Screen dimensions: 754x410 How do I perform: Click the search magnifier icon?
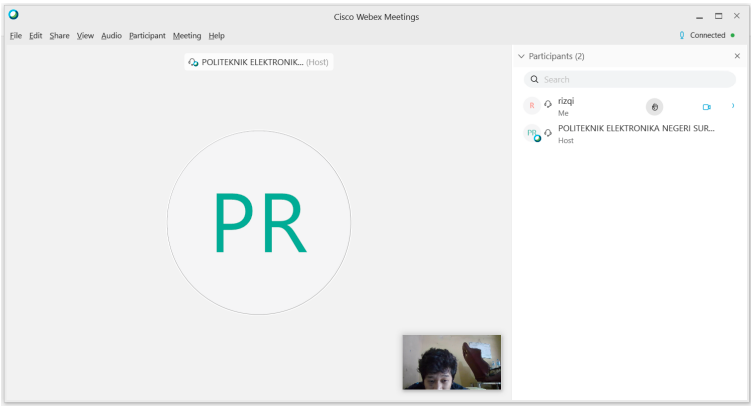point(534,79)
